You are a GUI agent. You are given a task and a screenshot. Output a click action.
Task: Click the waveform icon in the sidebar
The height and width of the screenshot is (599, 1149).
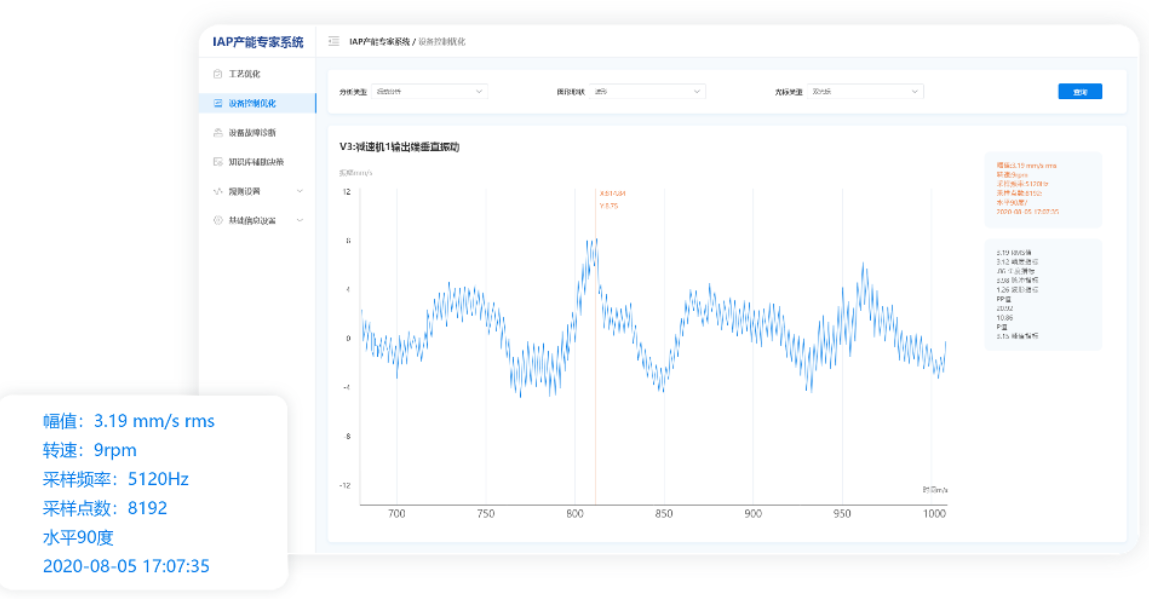218,191
